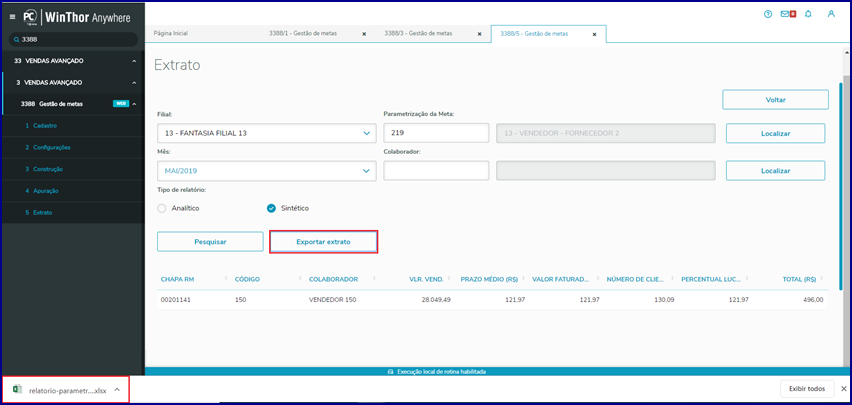Image resolution: width=852 pixels, height=405 pixels.
Task: Focus the empty Colaborador code field
Action: point(436,171)
